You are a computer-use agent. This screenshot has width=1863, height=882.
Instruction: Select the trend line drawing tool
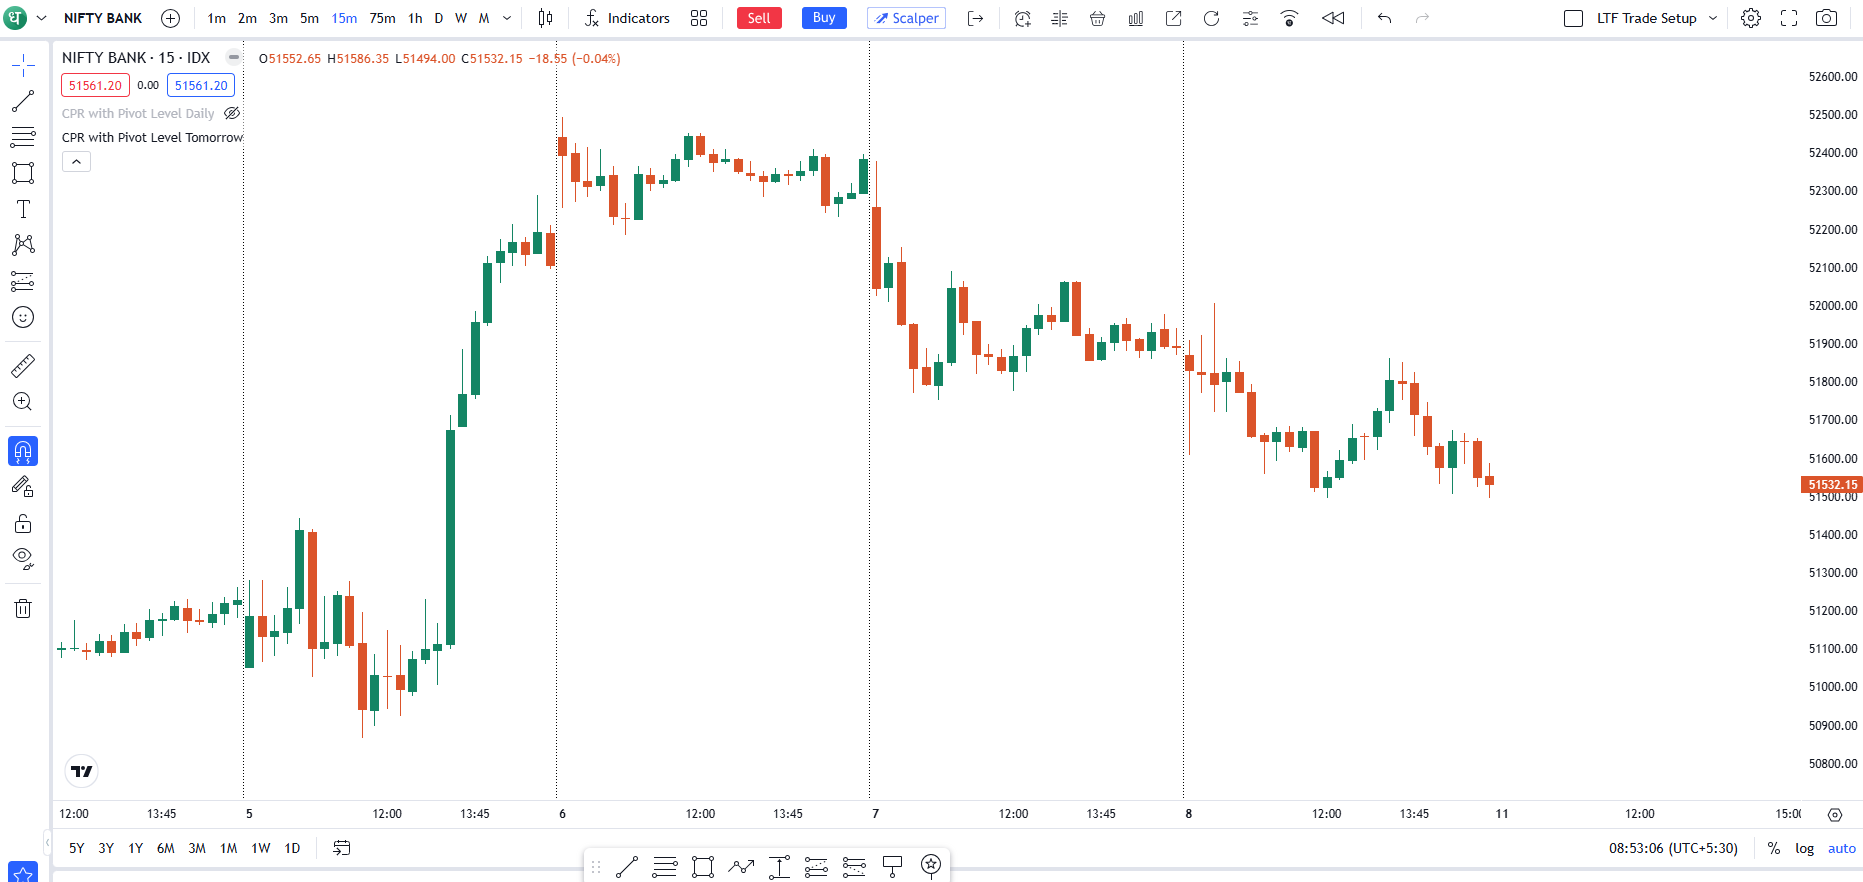[x=23, y=101]
